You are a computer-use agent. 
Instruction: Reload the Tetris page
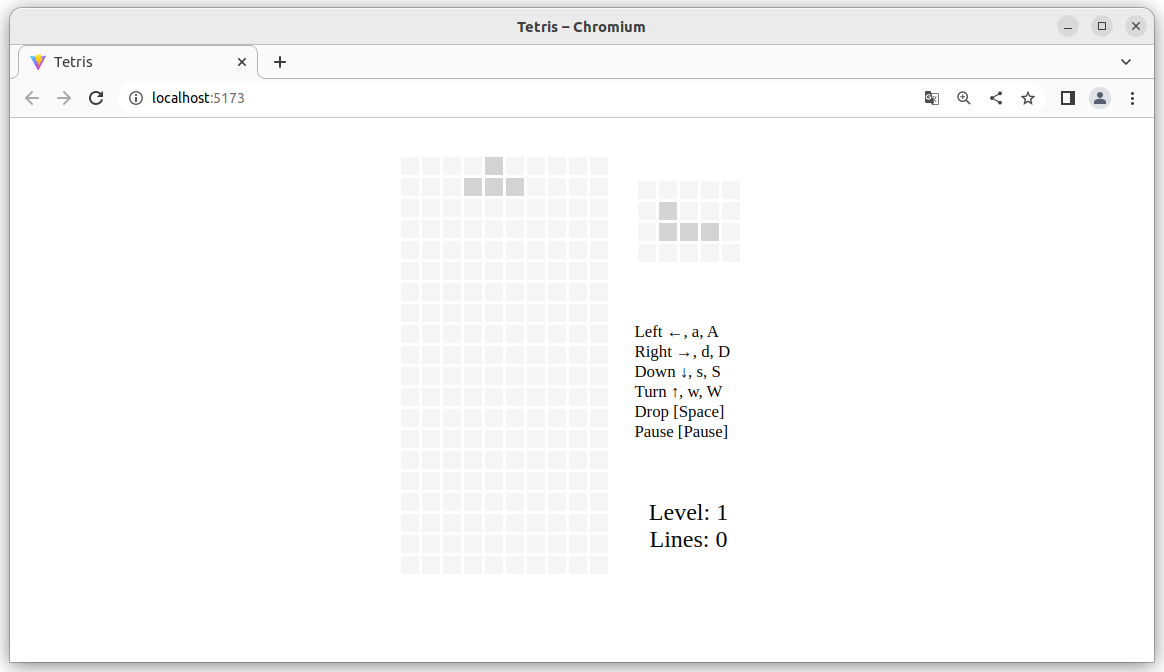coord(96,98)
